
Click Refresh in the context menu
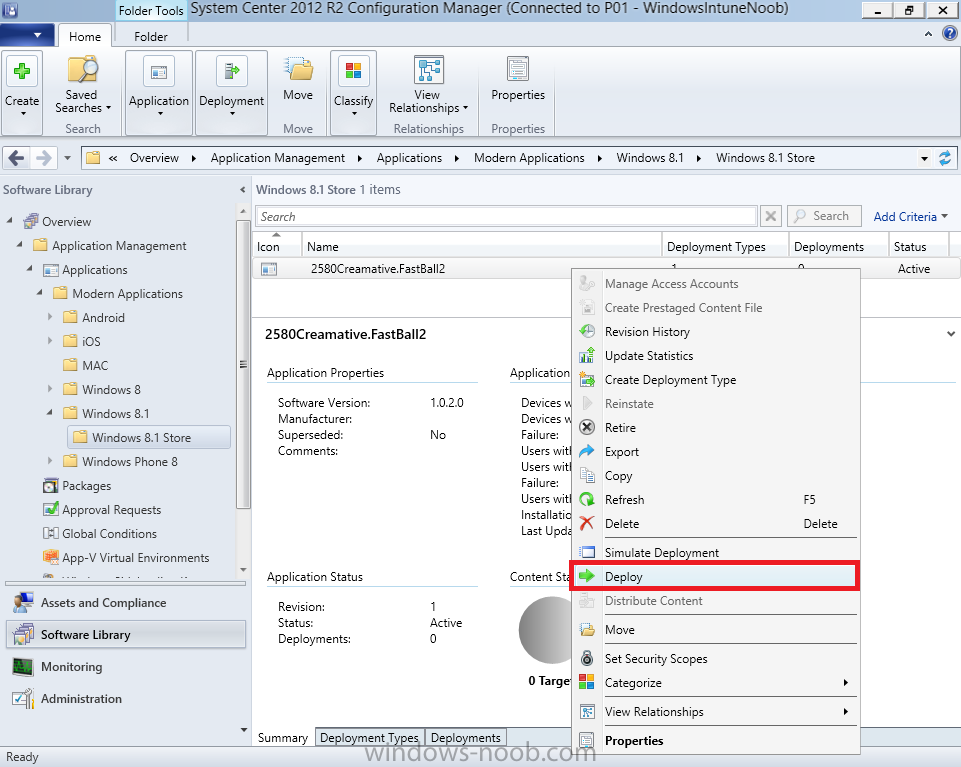pos(715,500)
